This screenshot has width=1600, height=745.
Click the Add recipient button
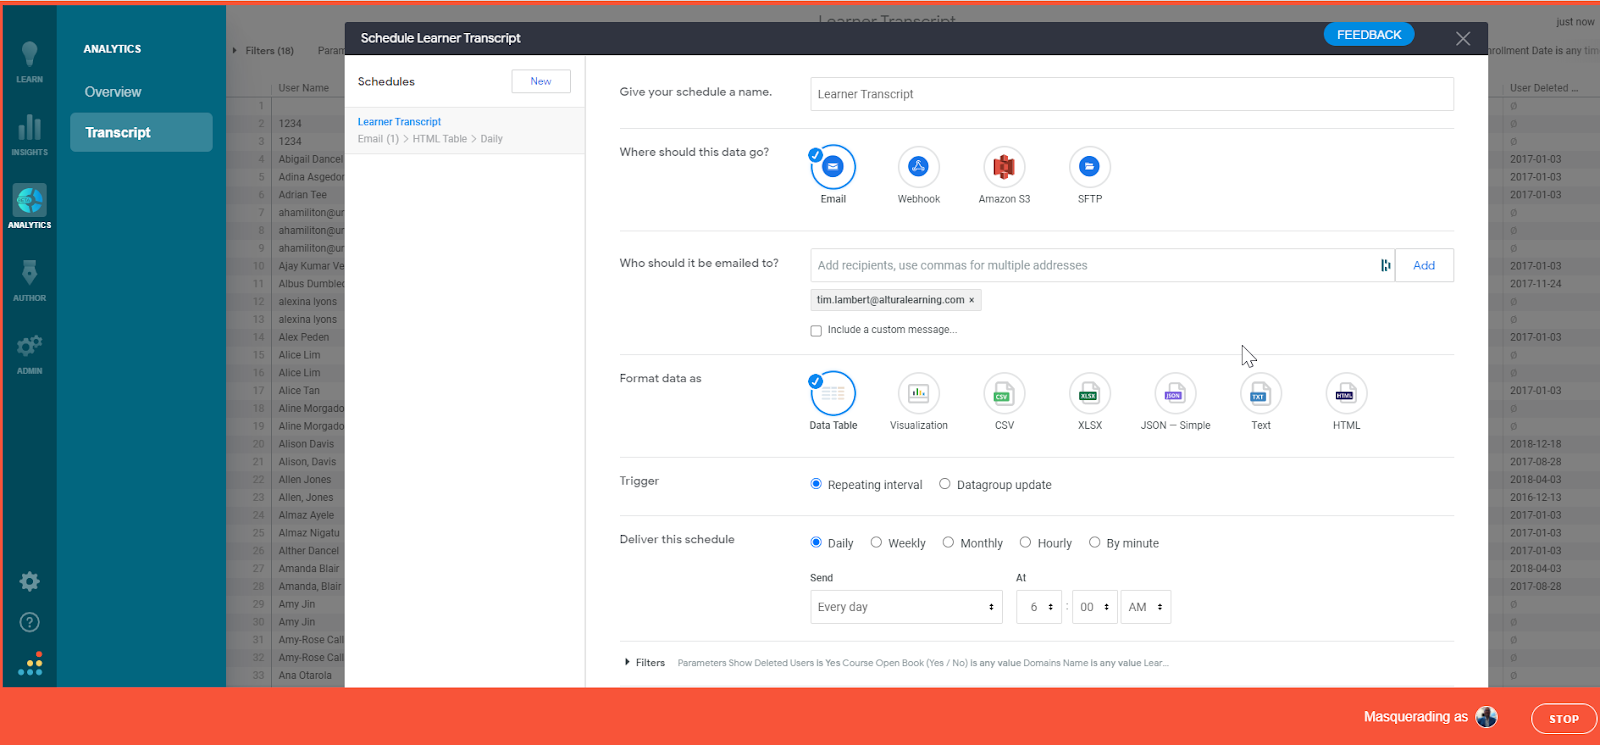[x=1424, y=265]
